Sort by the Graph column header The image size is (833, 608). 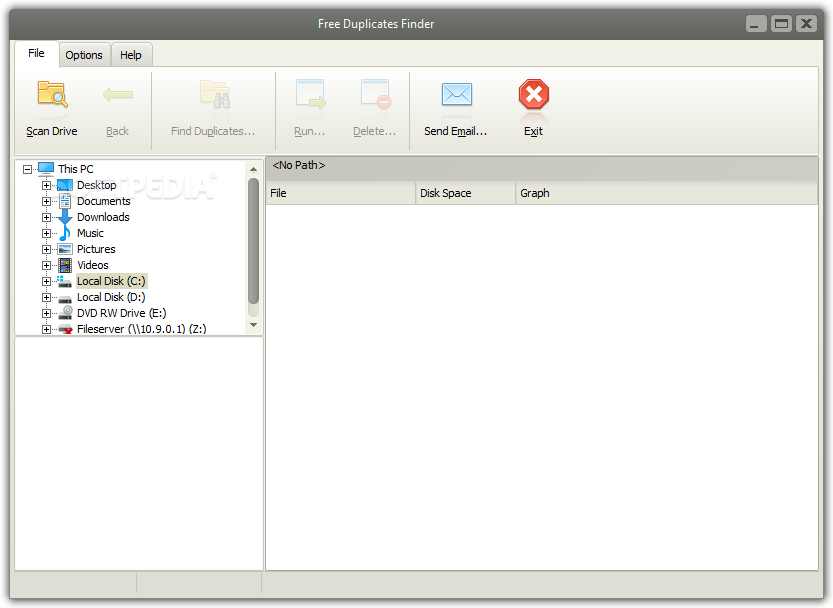coord(667,193)
